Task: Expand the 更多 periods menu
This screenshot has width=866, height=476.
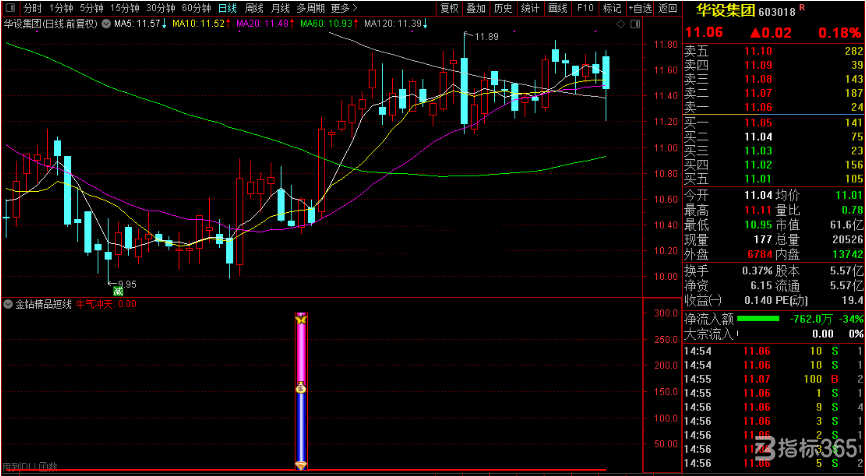Action: pos(344,8)
